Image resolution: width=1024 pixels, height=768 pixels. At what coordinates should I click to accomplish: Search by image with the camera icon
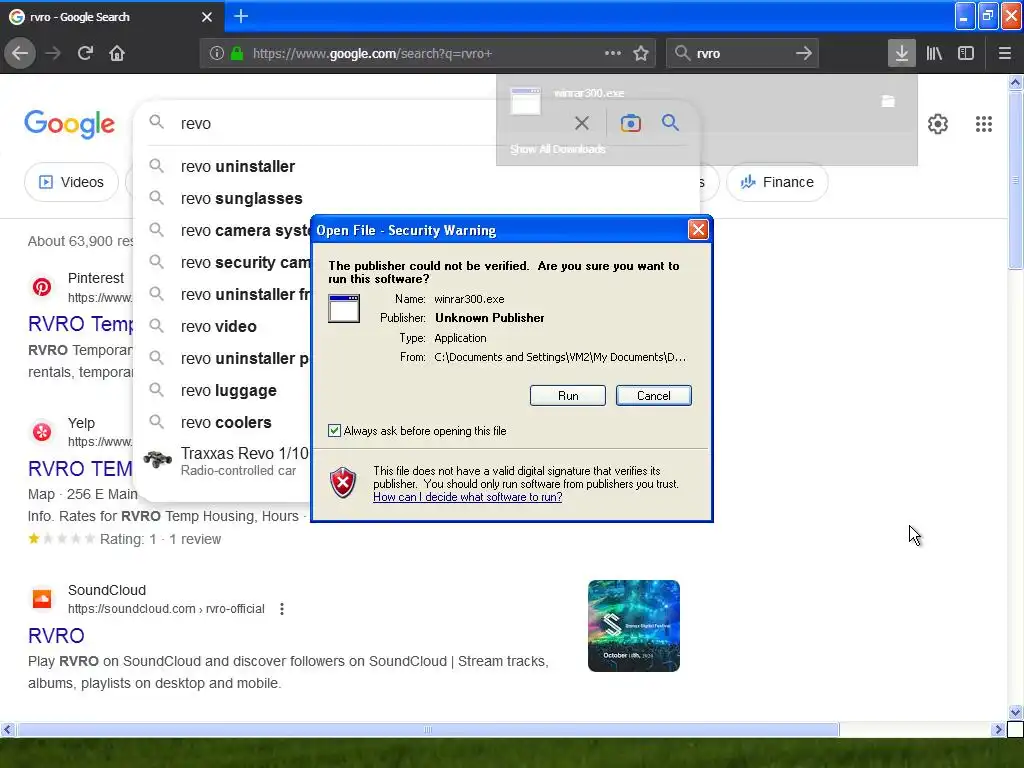630,123
